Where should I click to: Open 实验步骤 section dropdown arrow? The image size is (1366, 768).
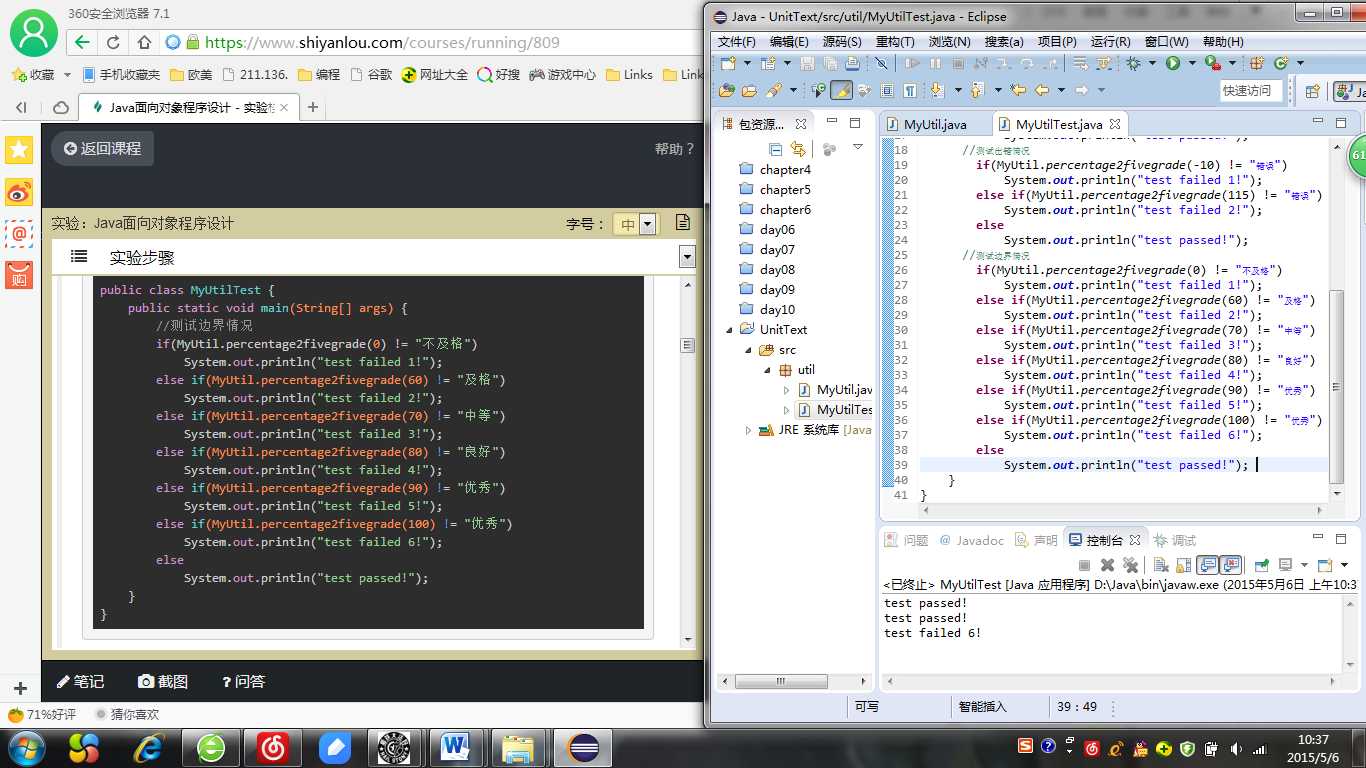(x=687, y=257)
